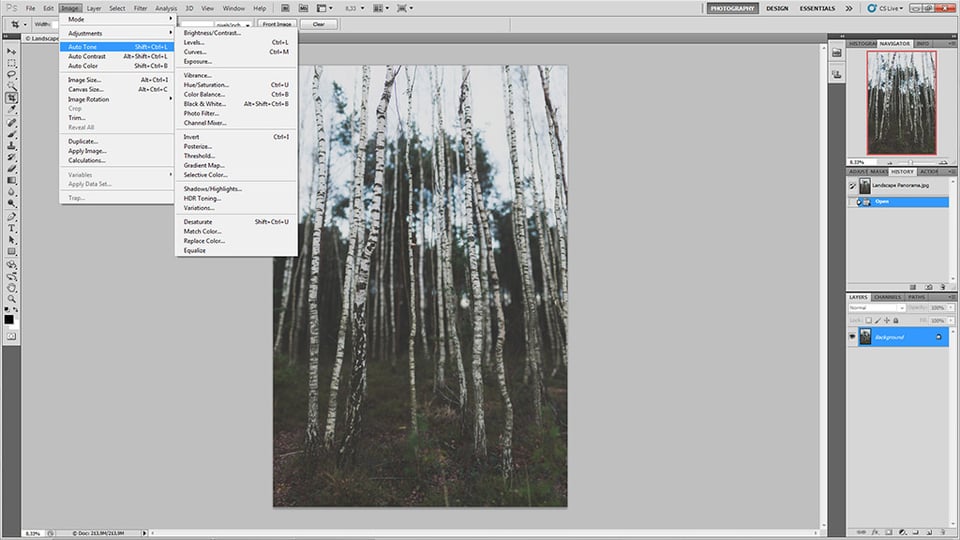Screen dimensions: 960x540
Task: Create new snapshot in History panel
Action: click(929, 287)
